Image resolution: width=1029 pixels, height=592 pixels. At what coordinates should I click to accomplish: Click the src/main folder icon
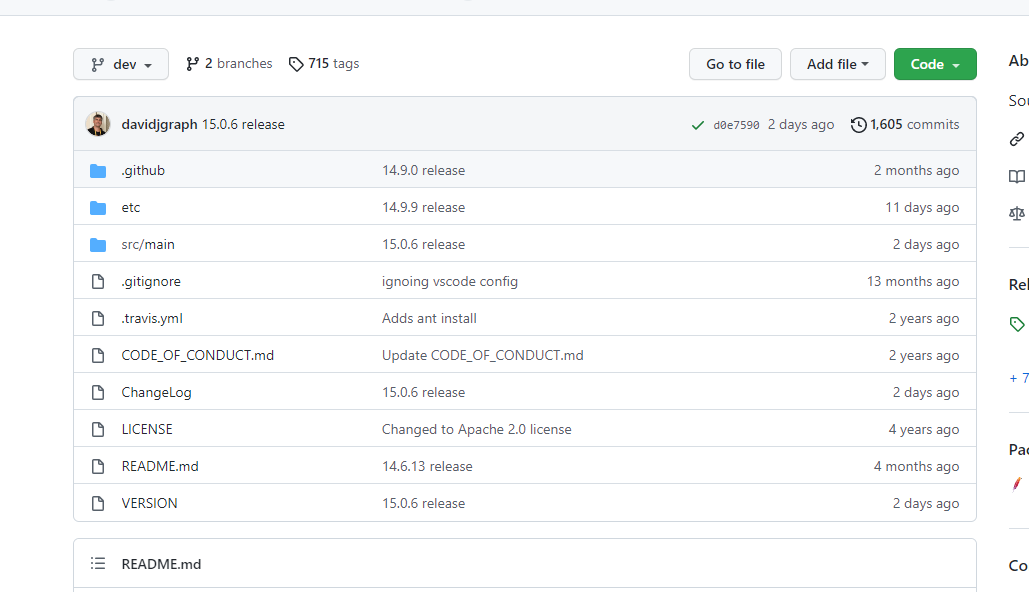click(x=98, y=245)
